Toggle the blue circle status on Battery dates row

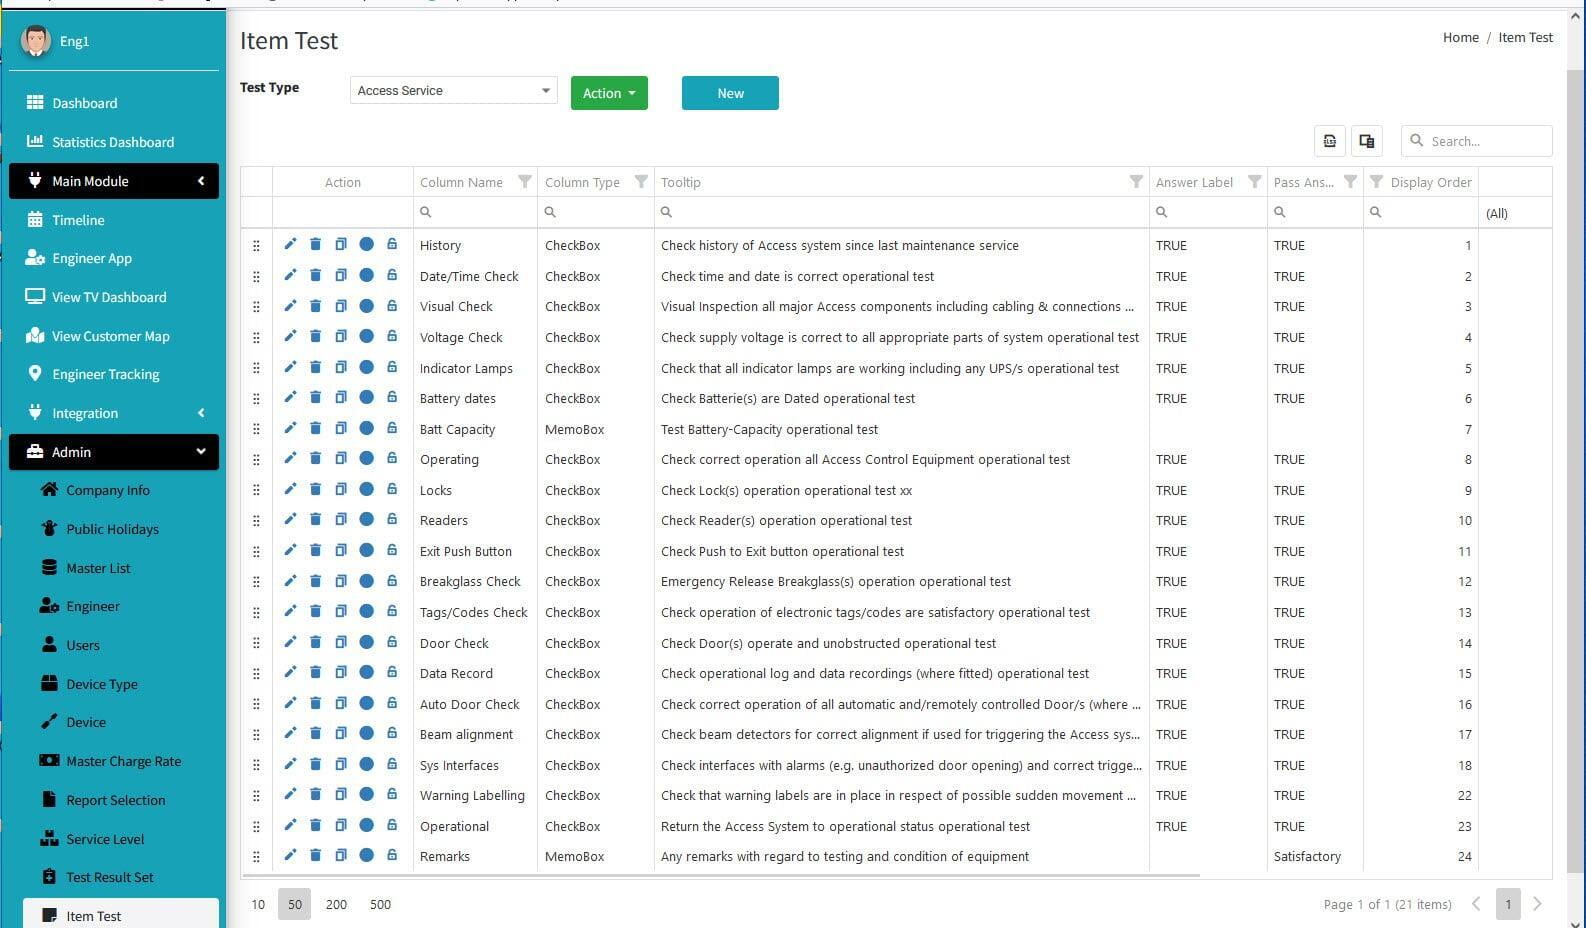point(366,398)
